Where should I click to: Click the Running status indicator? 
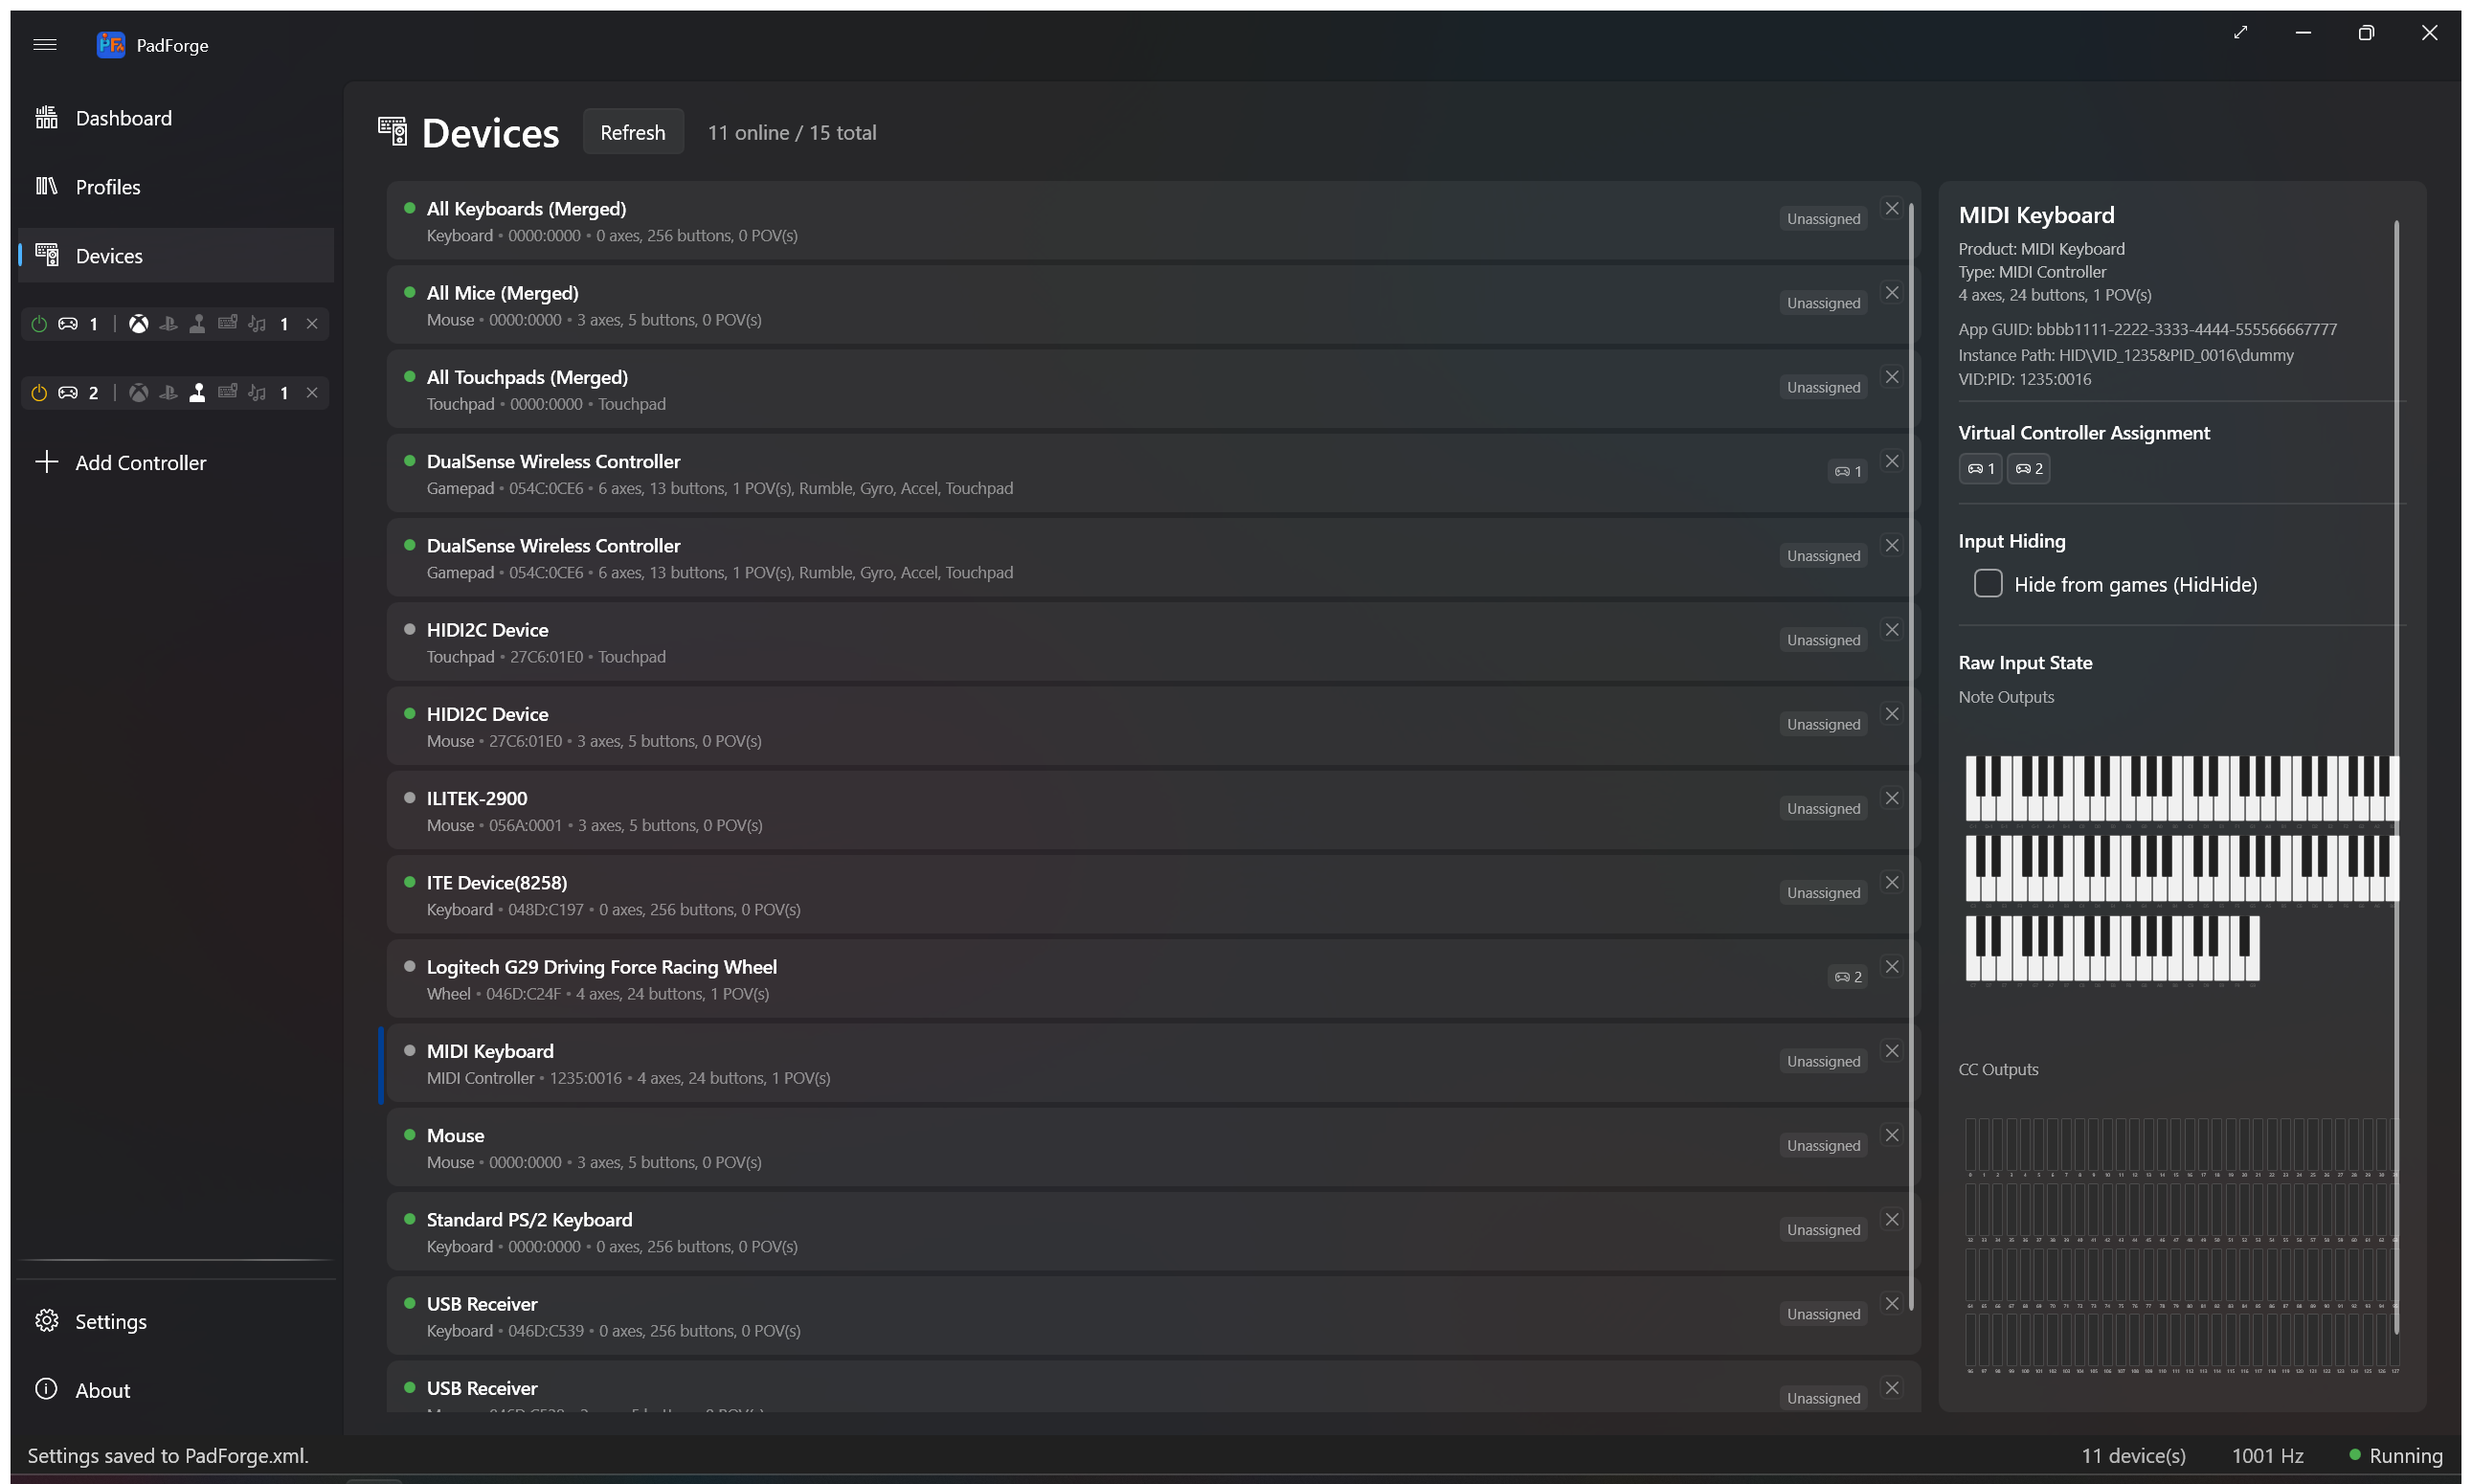pos(2396,1456)
